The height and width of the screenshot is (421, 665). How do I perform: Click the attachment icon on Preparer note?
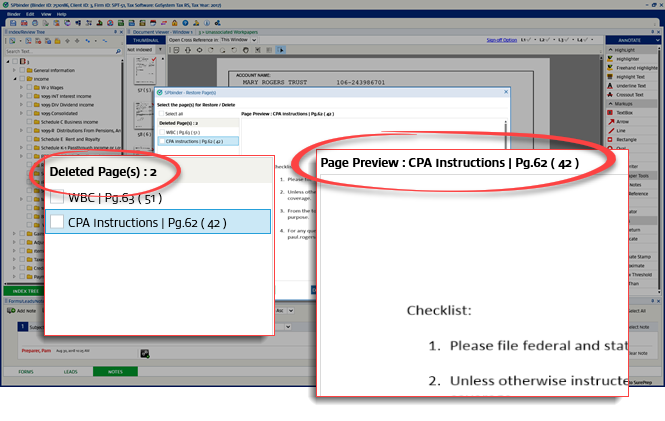point(145,354)
